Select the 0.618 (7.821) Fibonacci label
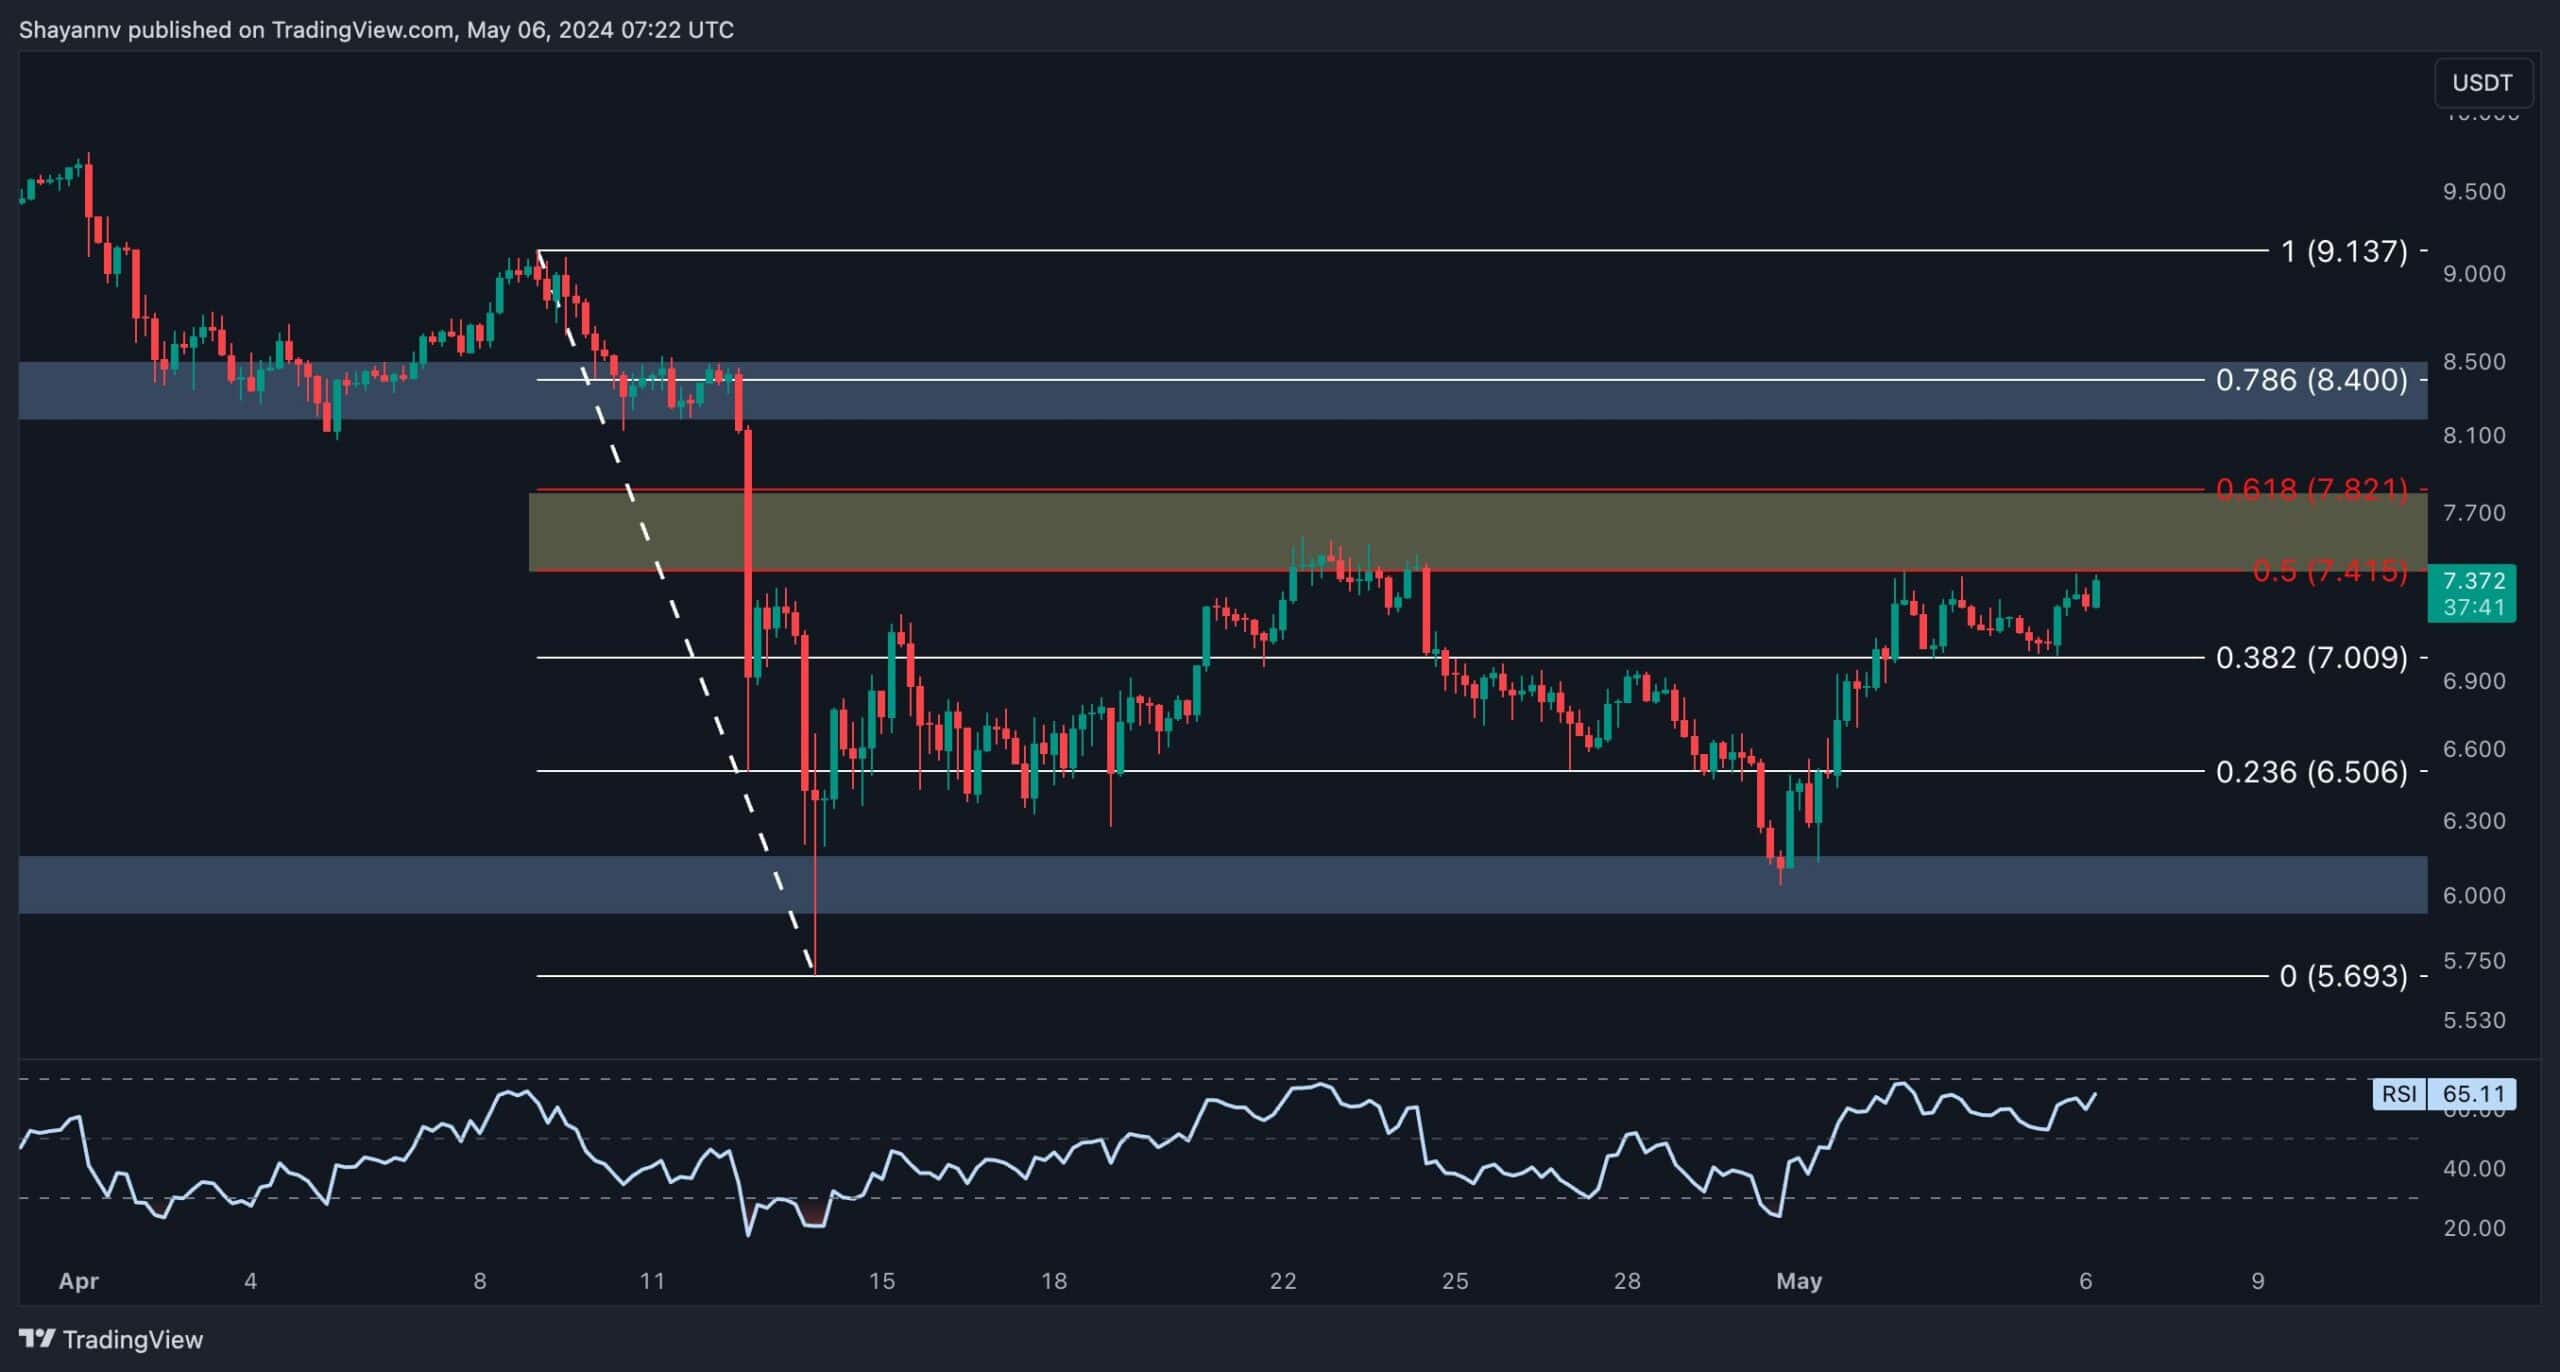Viewport: 2560px width, 1372px height. click(2310, 489)
